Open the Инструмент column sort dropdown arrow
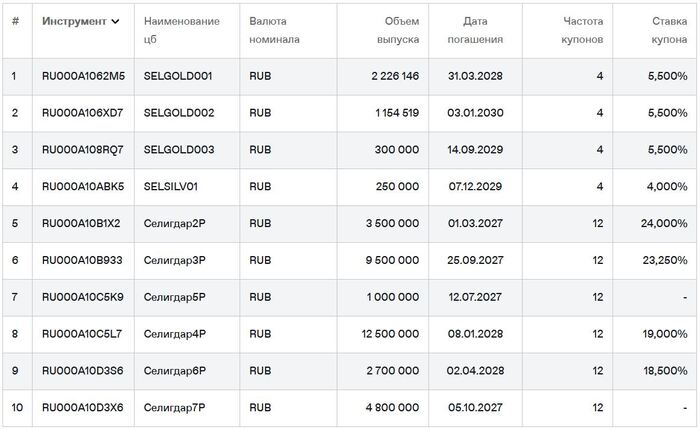This screenshot has height=430, width=700. pyautogui.click(x=116, y=21)
